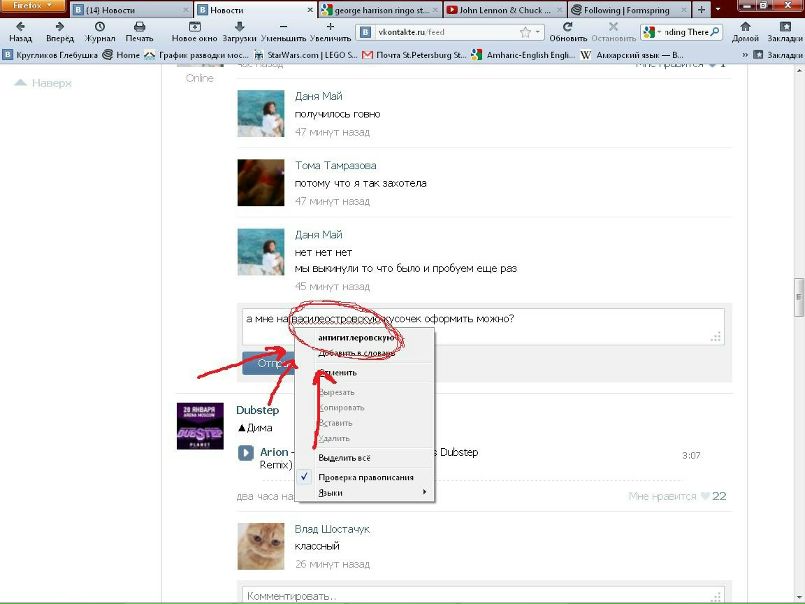Choose Добавить в словарь from context menu
The width and height of the screenshot is (805, 604).
pyautogui.click(x=356, y=353)
